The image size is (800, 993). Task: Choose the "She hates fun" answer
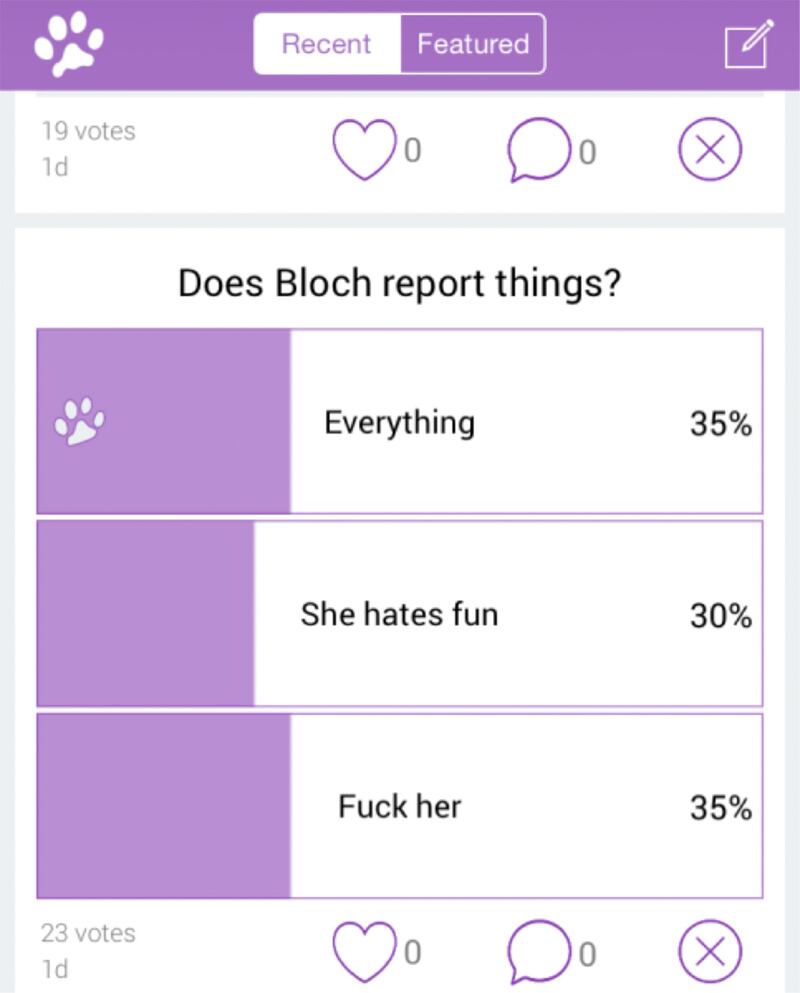tap(399, 614)
